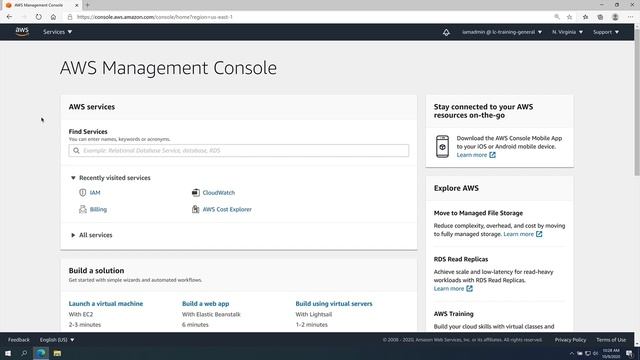Click the taskbar search icon

(24, 353)
